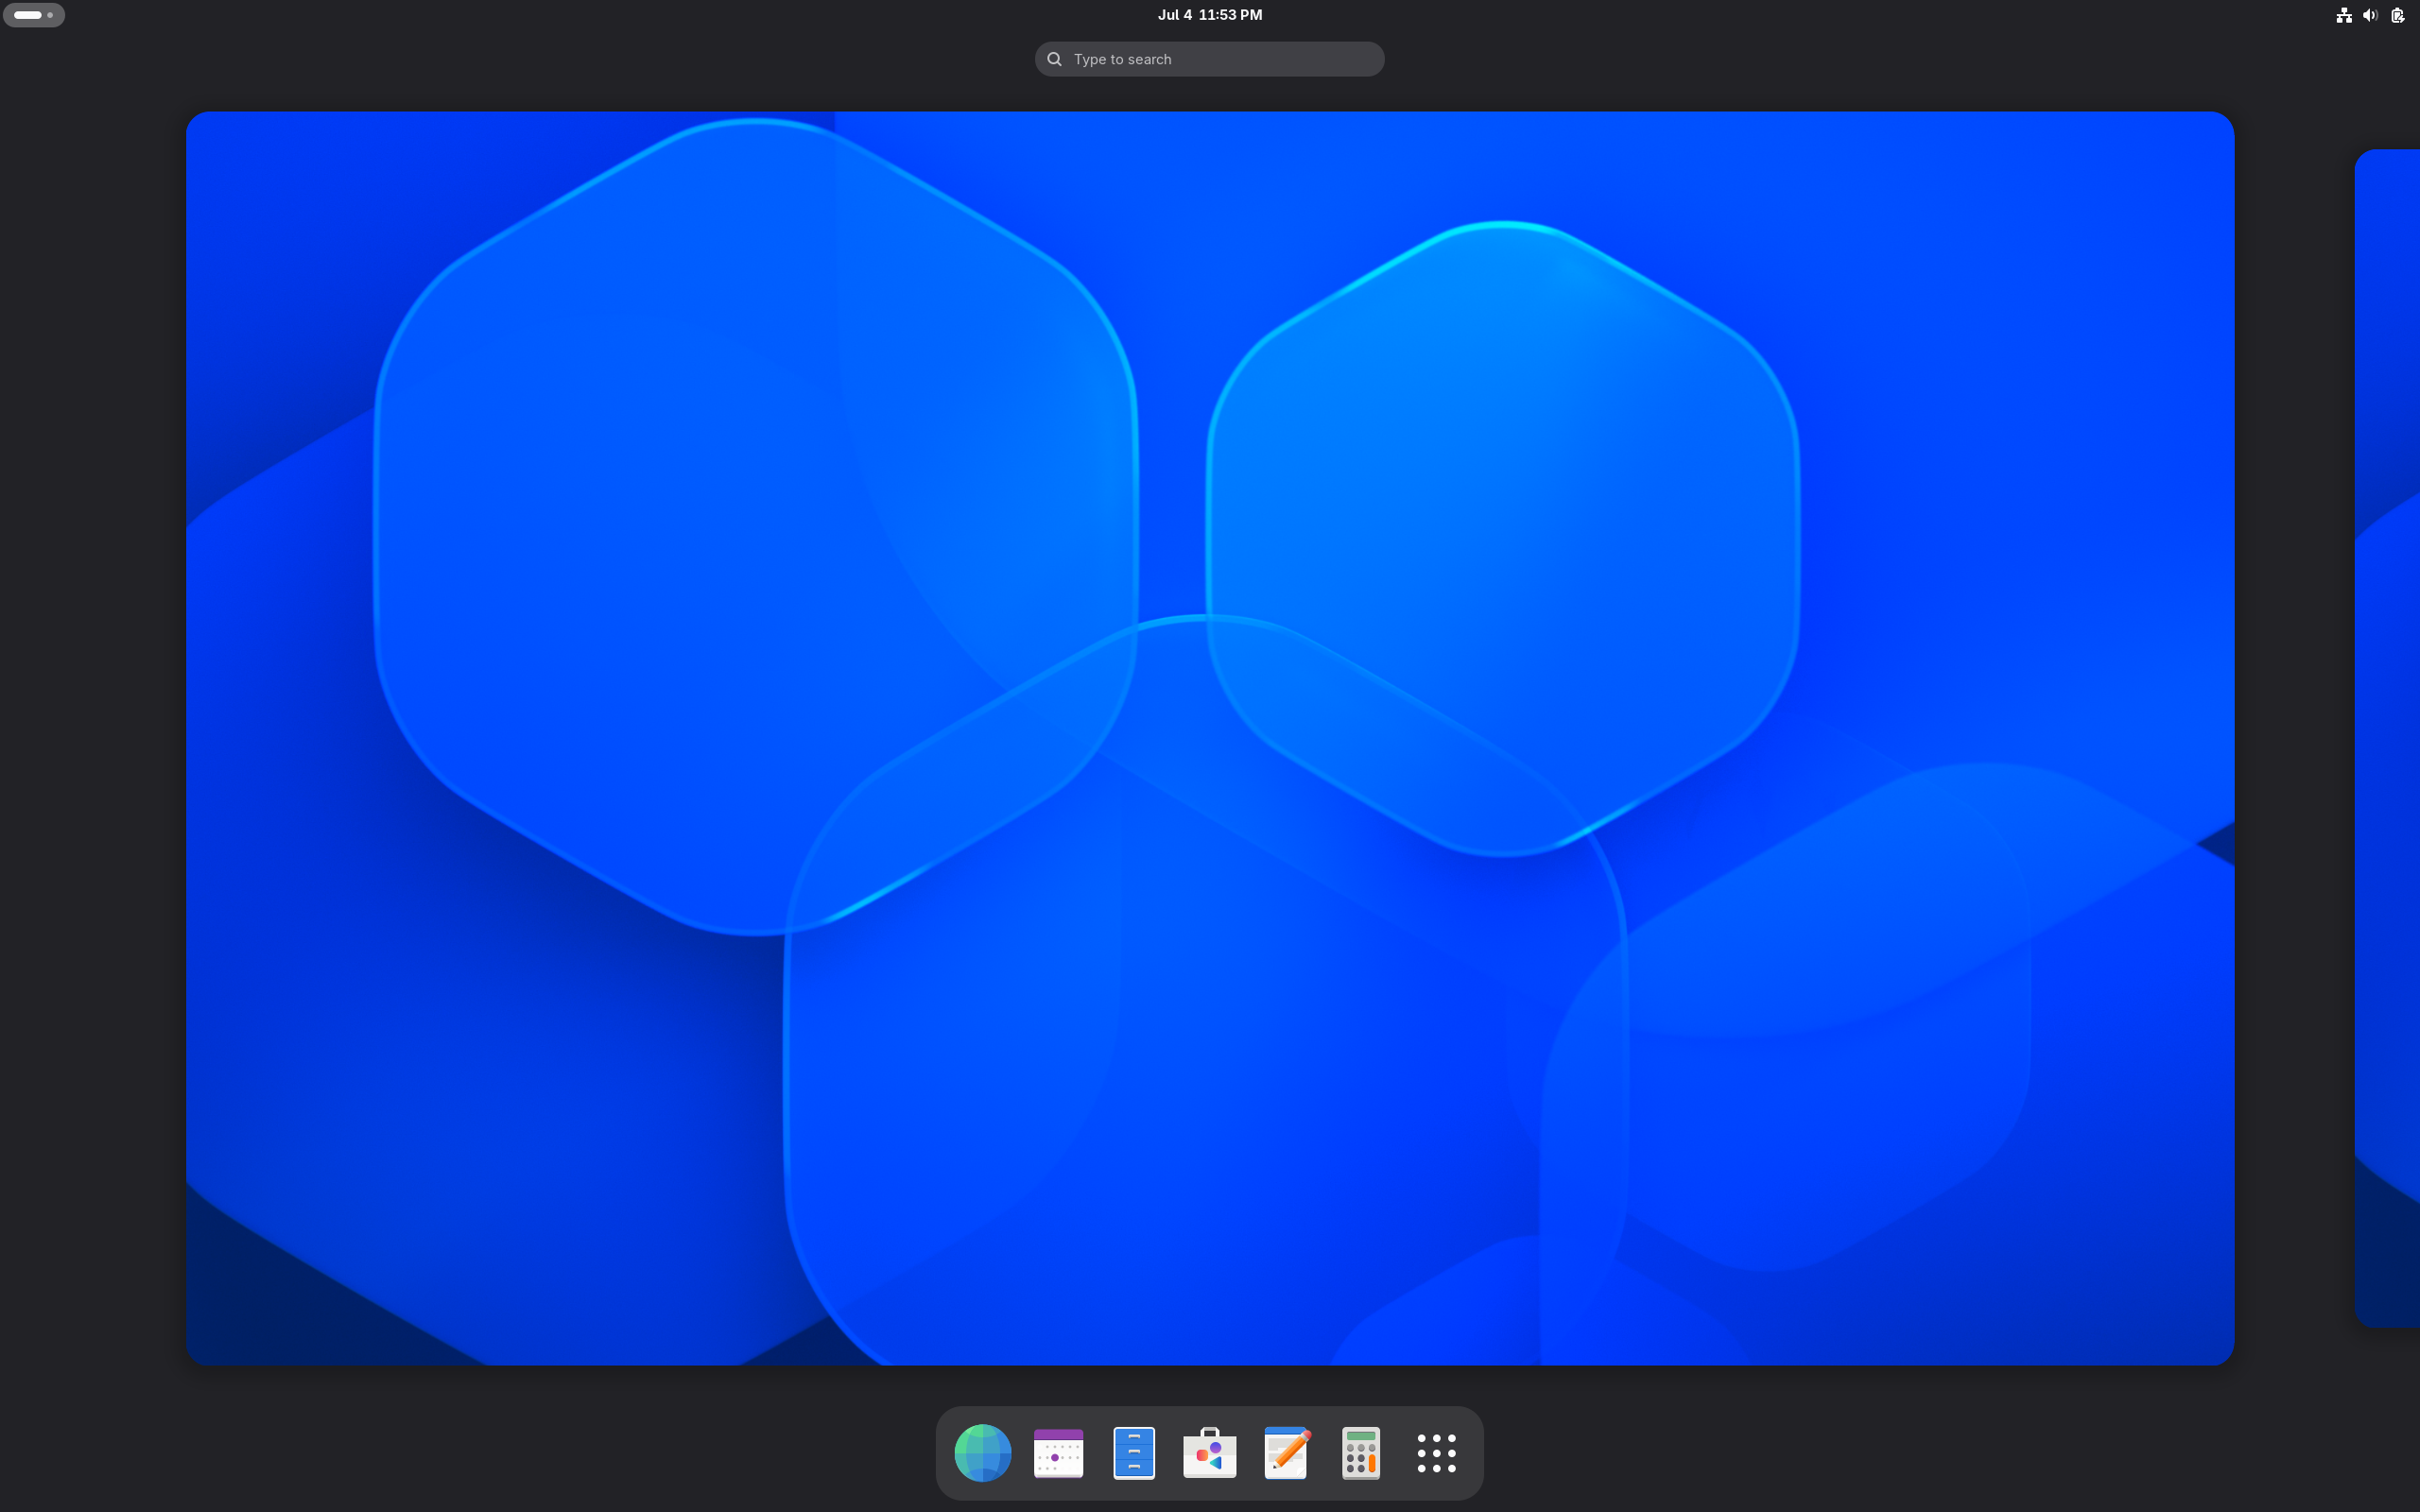Launch the Text Editor from the dock

1286,1453
